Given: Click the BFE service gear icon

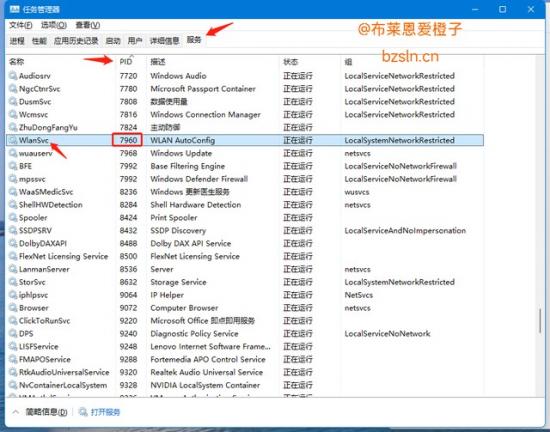Looking at the screenshot, I should pyautogui.click(x=13, y=166).
